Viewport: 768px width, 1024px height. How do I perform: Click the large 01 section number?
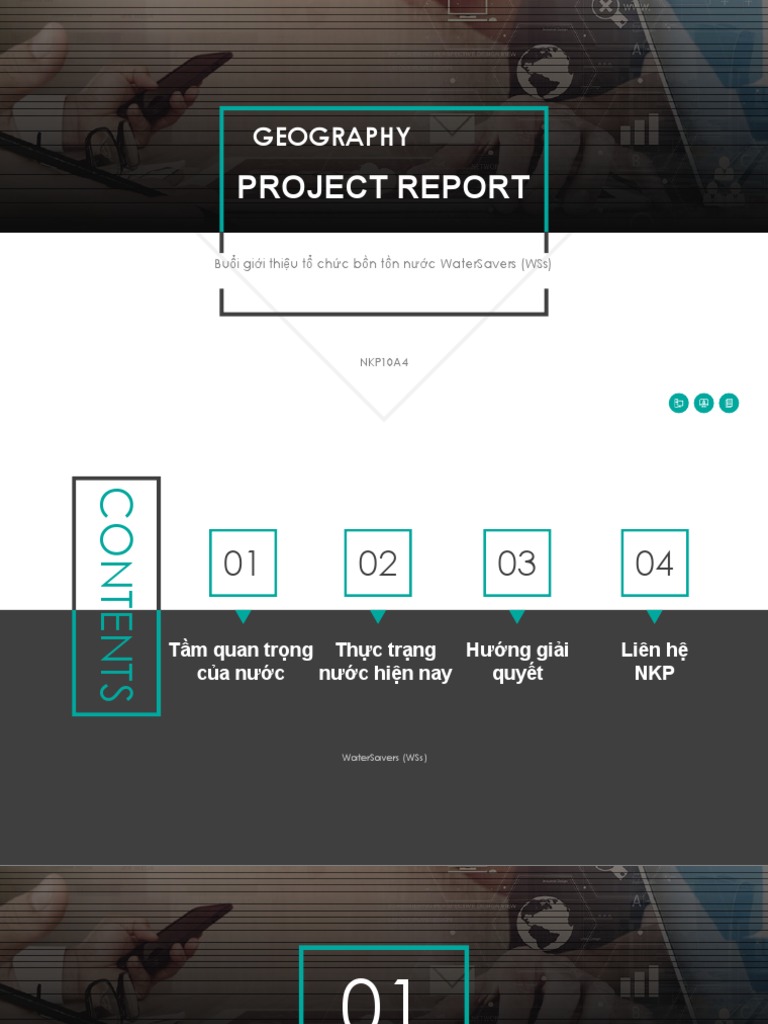378,1000
